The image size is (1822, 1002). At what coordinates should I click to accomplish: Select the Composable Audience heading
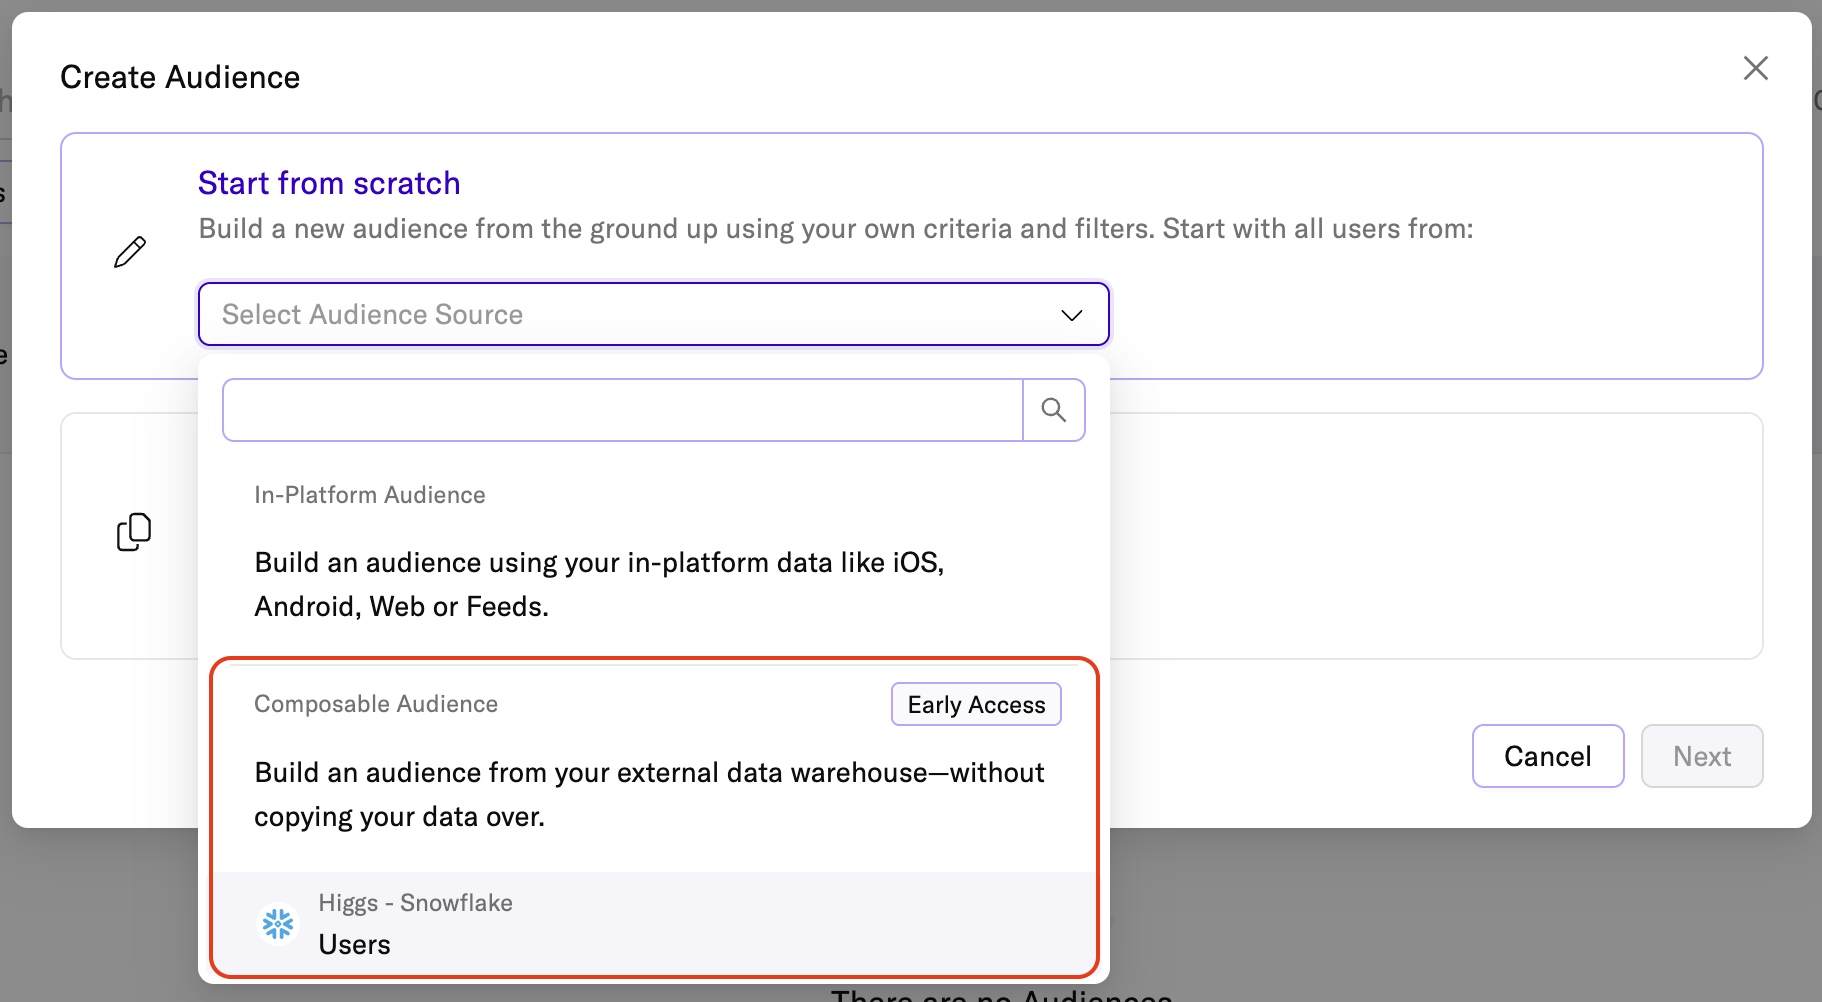pyautogui.click(x=375, y=704)
